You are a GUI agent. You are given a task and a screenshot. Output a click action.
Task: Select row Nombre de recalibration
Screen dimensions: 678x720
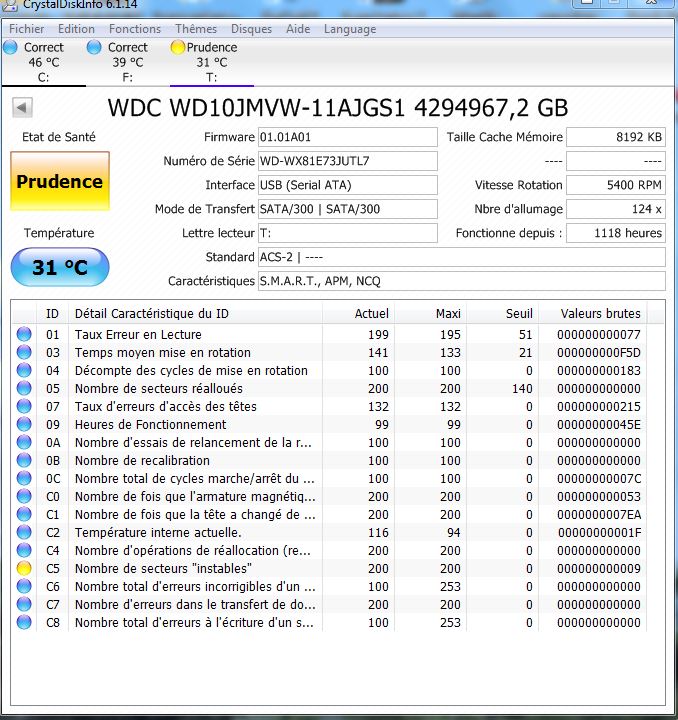tap(329, 460)
